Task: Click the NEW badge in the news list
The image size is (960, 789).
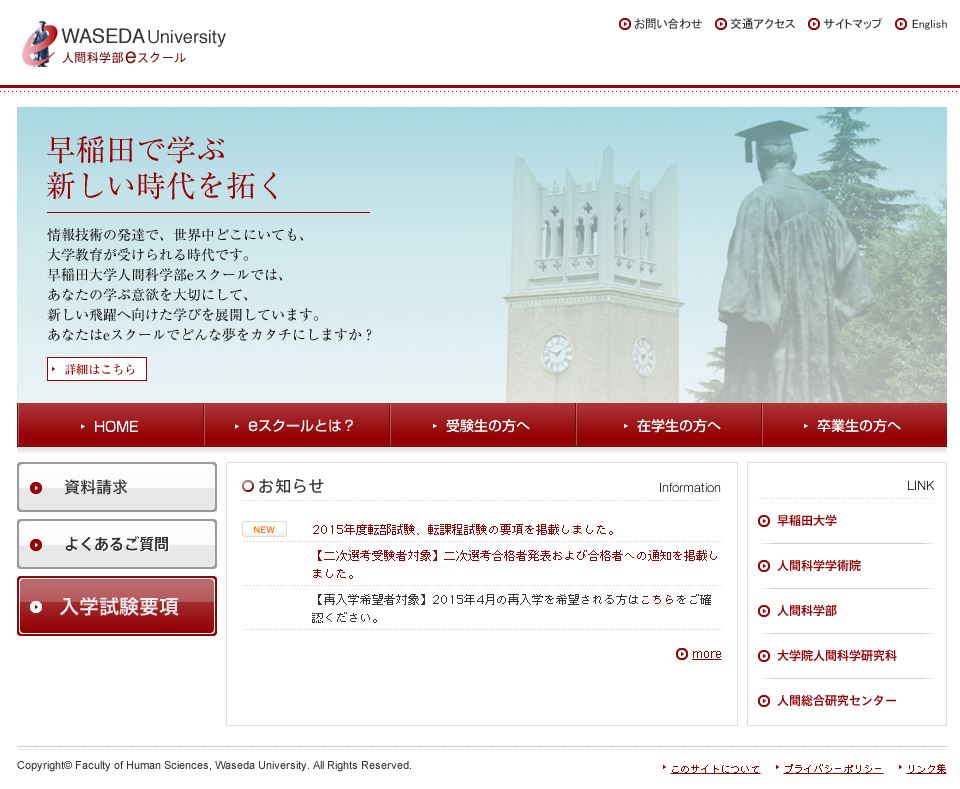Action: (264, 529)
